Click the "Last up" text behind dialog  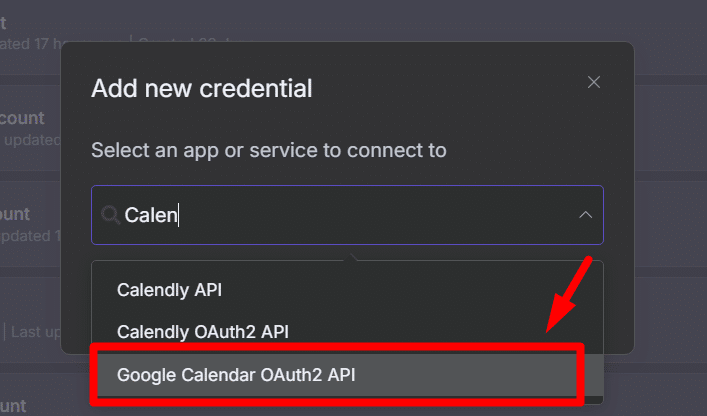35,332
